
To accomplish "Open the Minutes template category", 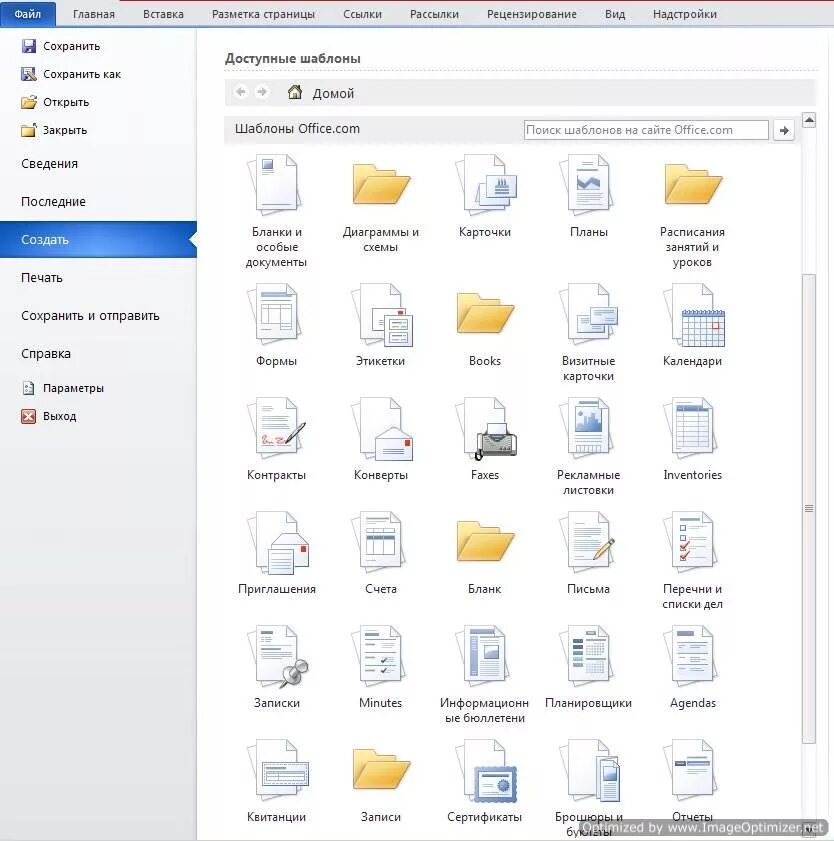I will (380, 667).
